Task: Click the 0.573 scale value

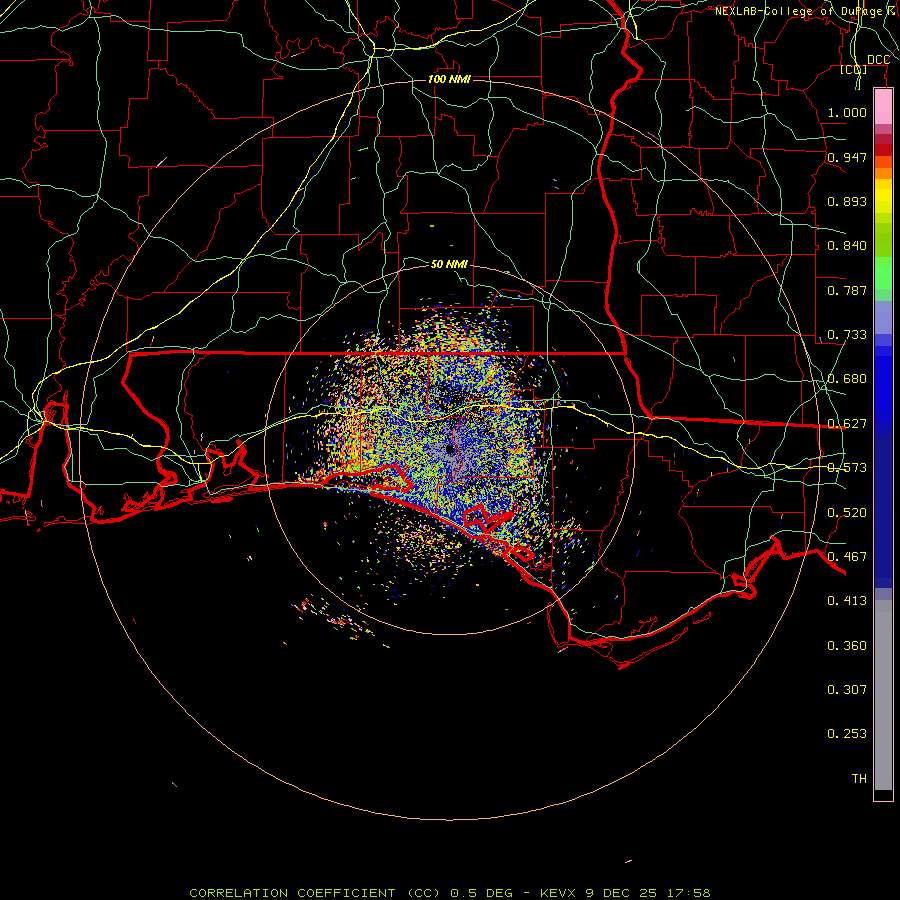Action: [847, 468]
